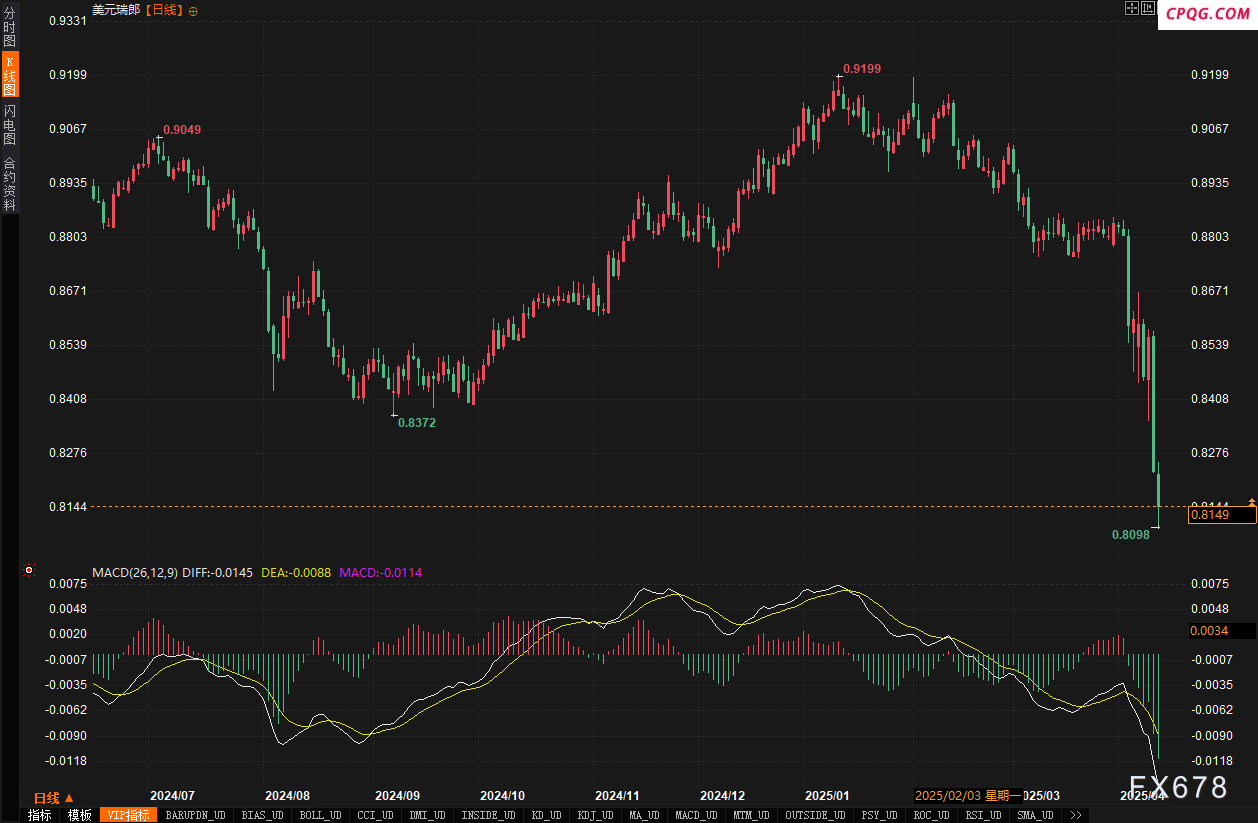
Task: Click the -0.0118 left MACD axis label
Action: click(64, 761)
